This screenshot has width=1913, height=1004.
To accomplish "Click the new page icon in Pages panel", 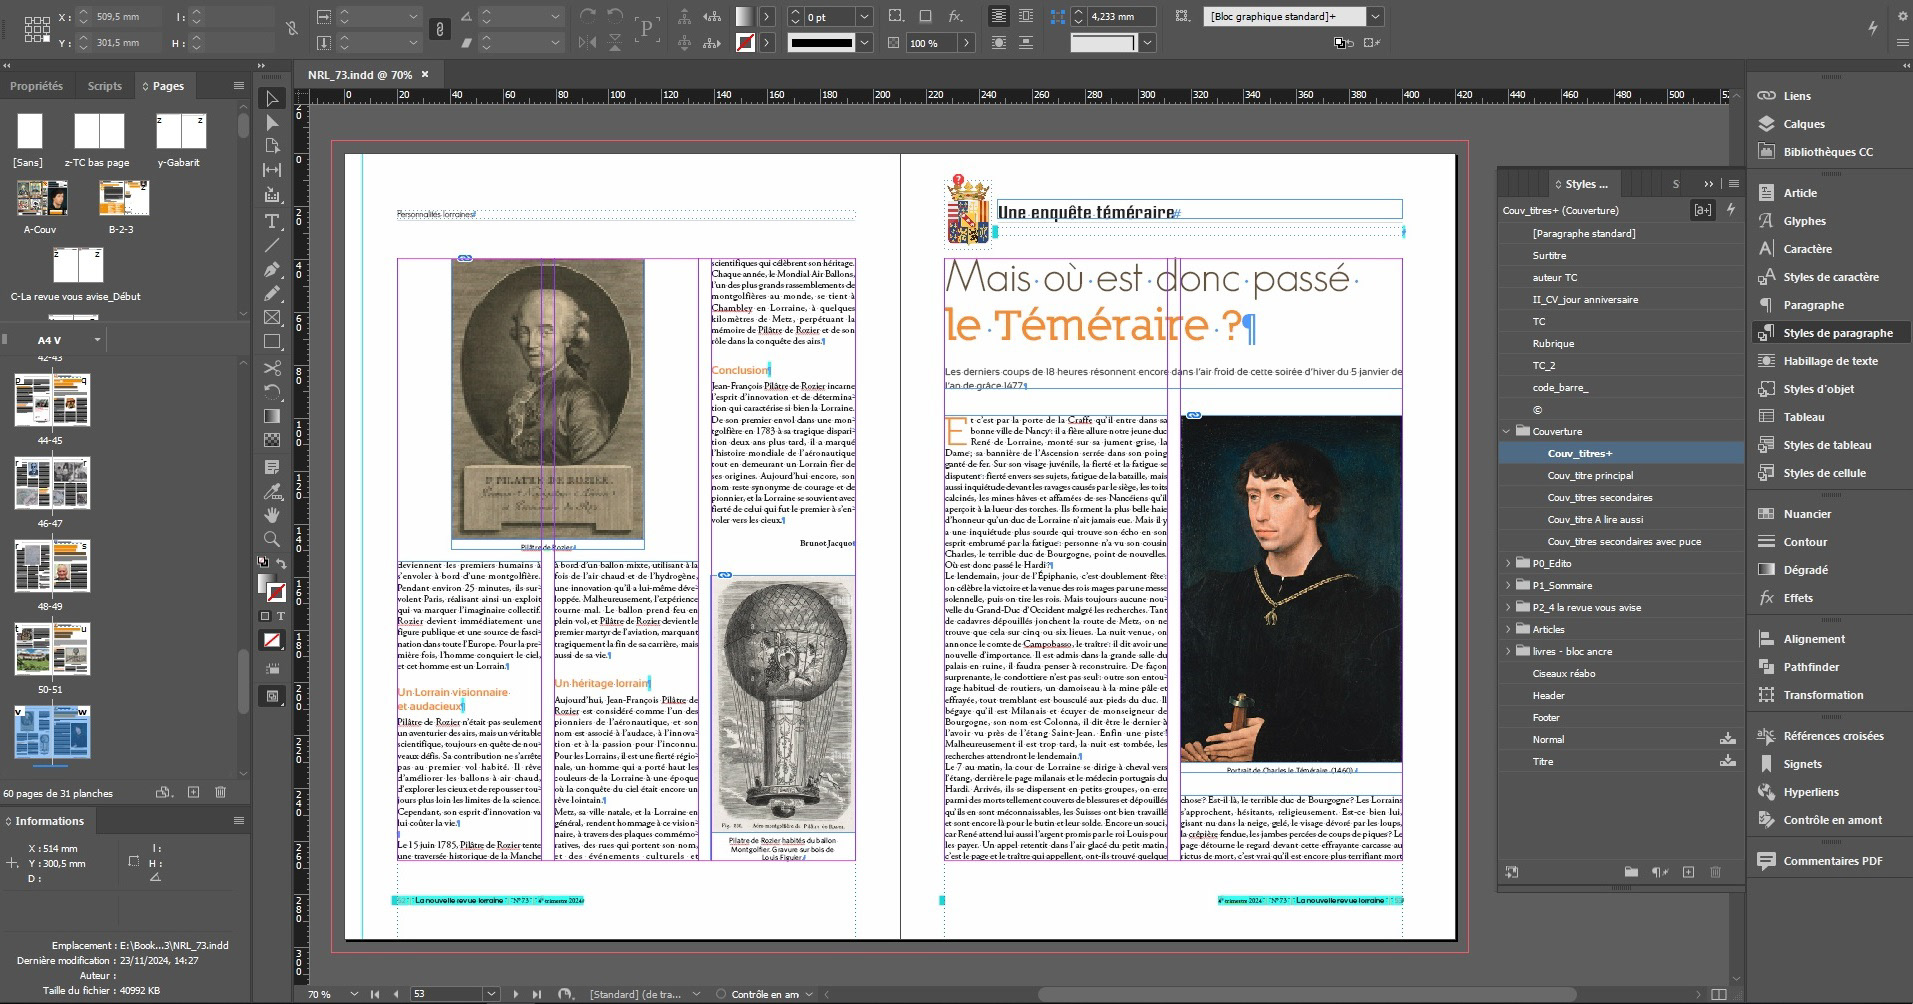I will pos(193,792).
